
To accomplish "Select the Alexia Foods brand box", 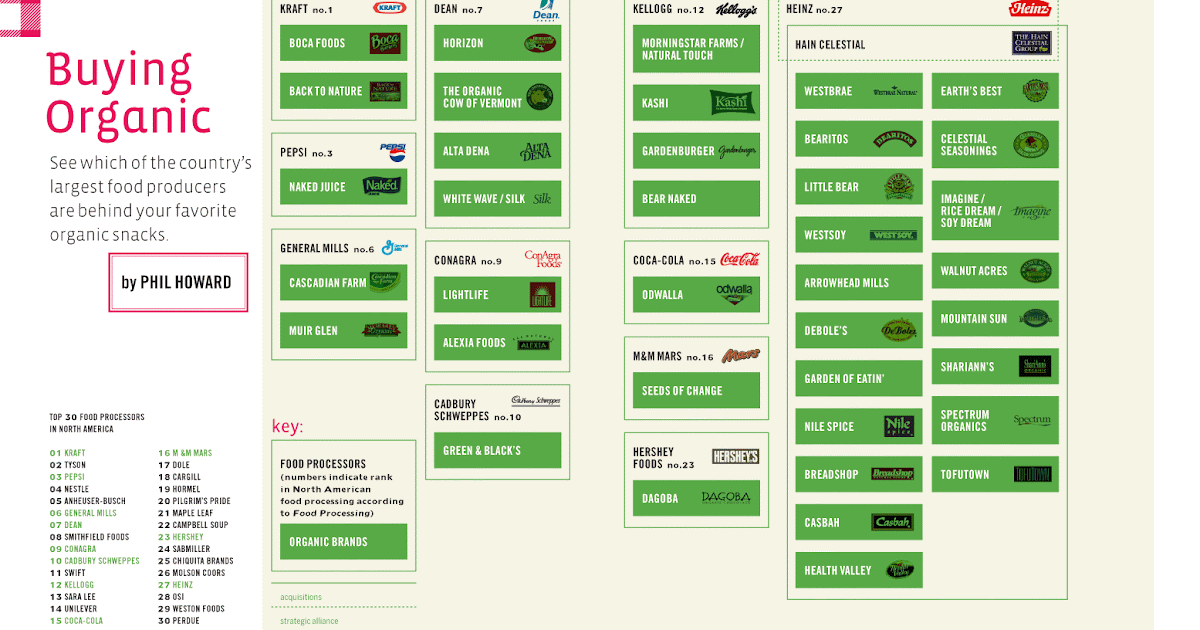I will [x=497, y=343].
